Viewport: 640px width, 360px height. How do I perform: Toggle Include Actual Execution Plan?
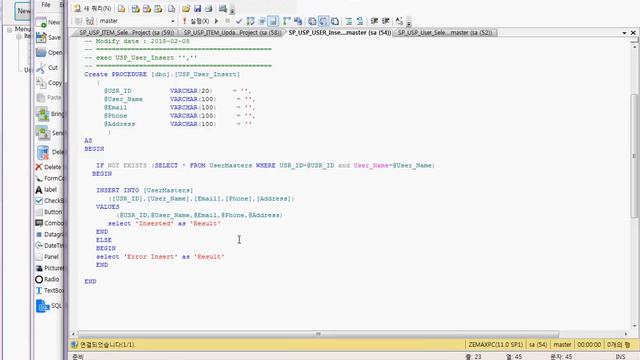click(x=287, y=21)
